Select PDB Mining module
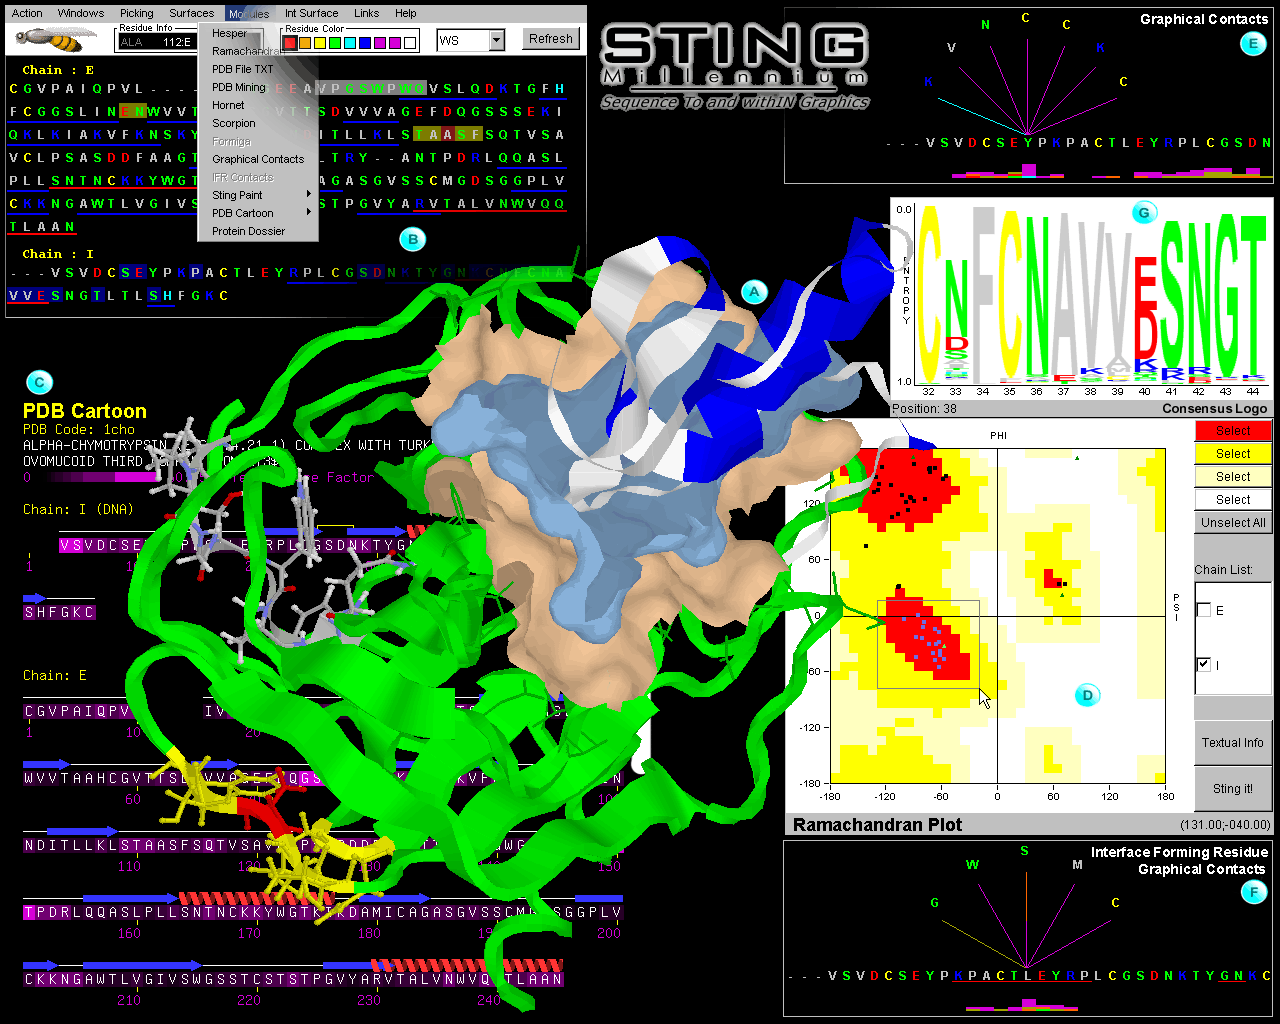The image size is (1280, 1024). (x=258, y=87)
